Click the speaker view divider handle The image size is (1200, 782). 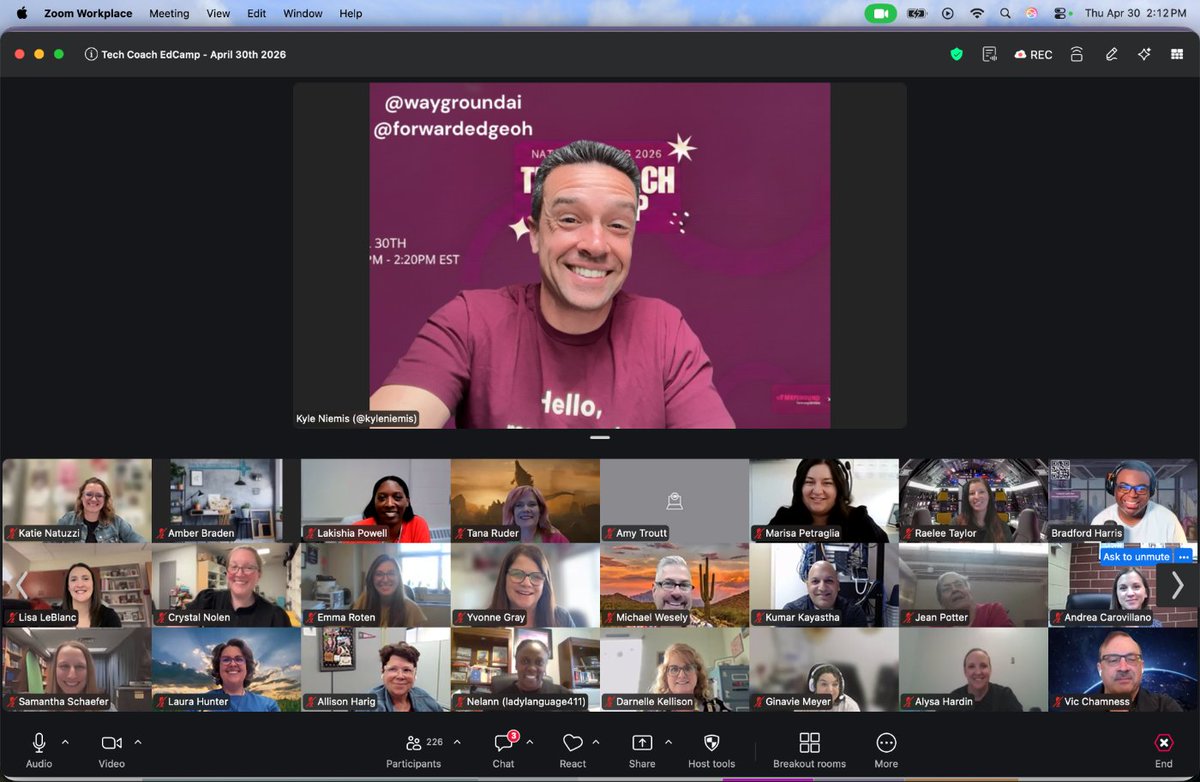coord(600,437)
